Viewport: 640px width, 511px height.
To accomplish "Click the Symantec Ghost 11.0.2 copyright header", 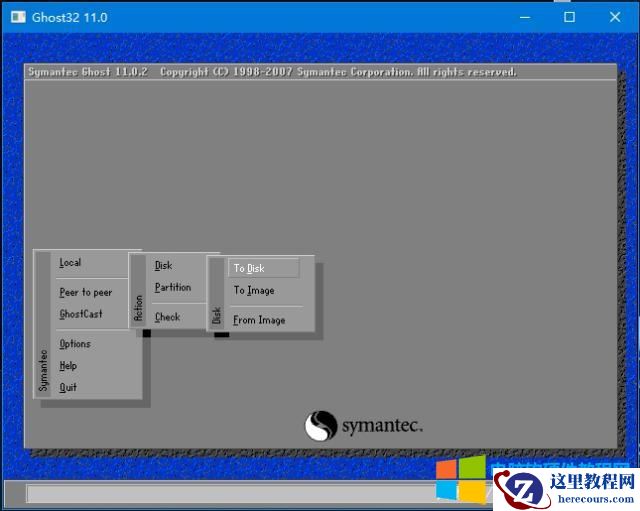I will pyautogui.click(x=272, y=72).
